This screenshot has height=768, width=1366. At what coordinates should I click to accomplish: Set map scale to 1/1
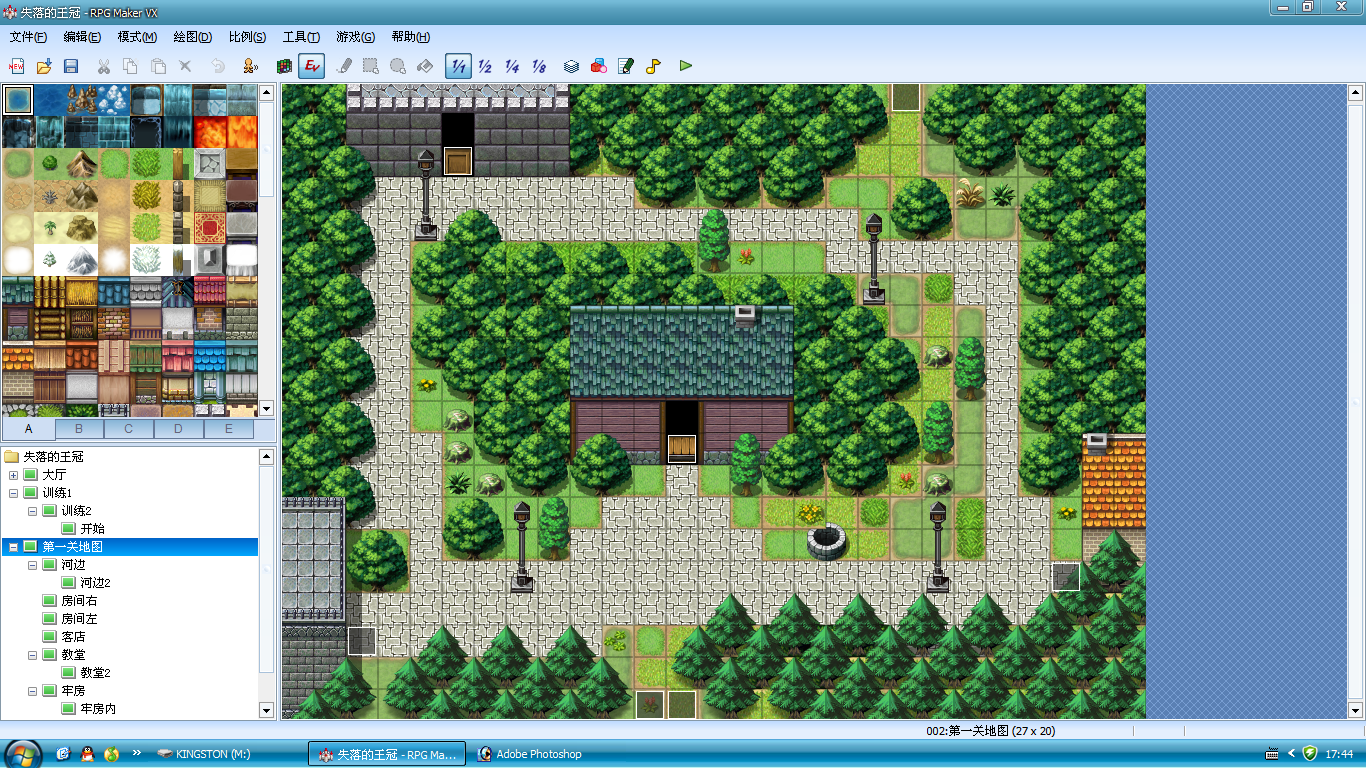point(458,66)
